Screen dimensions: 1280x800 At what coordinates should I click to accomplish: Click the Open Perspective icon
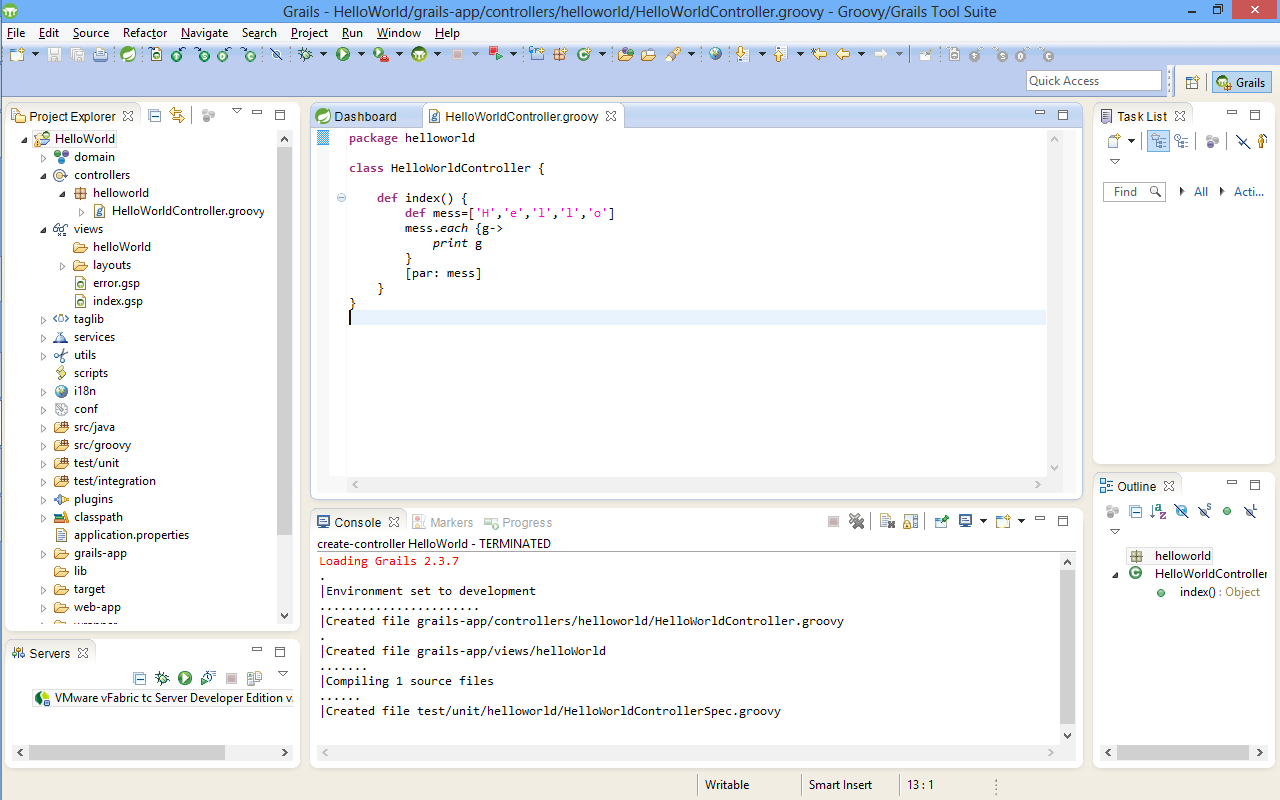pos(1192,83)
